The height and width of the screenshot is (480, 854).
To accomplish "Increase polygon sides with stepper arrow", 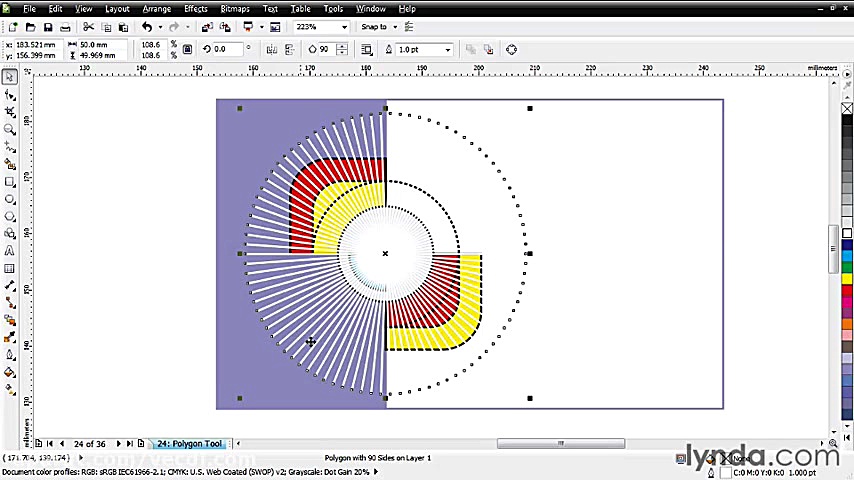I will tap(342, 46).
